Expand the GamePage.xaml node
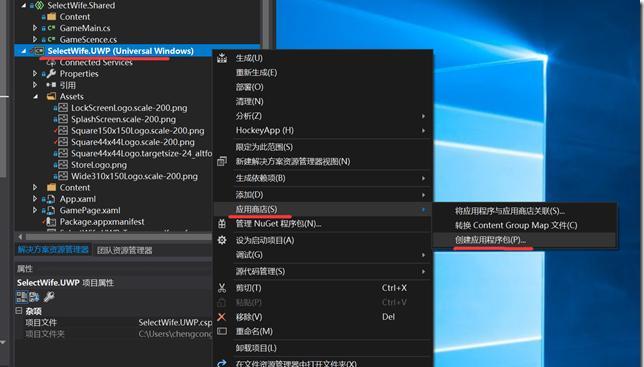Screen dimensions: 644x367 click(35, 210)
